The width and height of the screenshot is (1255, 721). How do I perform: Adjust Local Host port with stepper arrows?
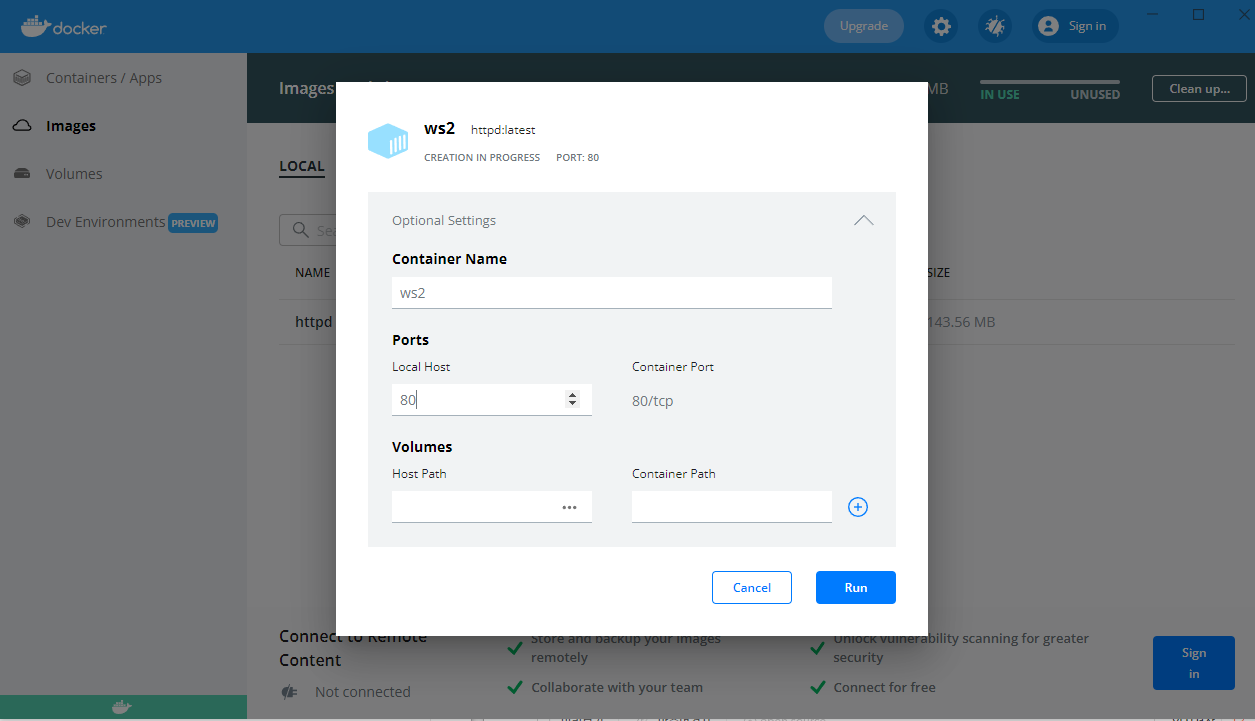click(572, 399)
